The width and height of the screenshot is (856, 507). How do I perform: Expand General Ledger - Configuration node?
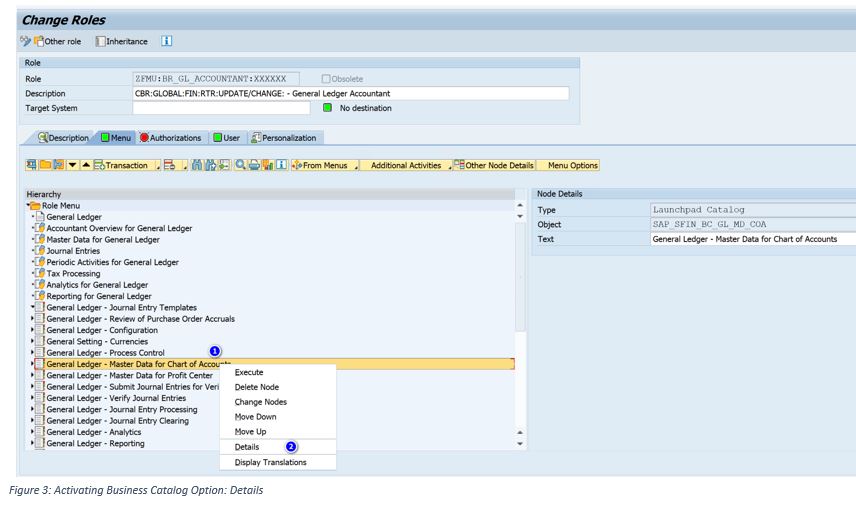32,330
